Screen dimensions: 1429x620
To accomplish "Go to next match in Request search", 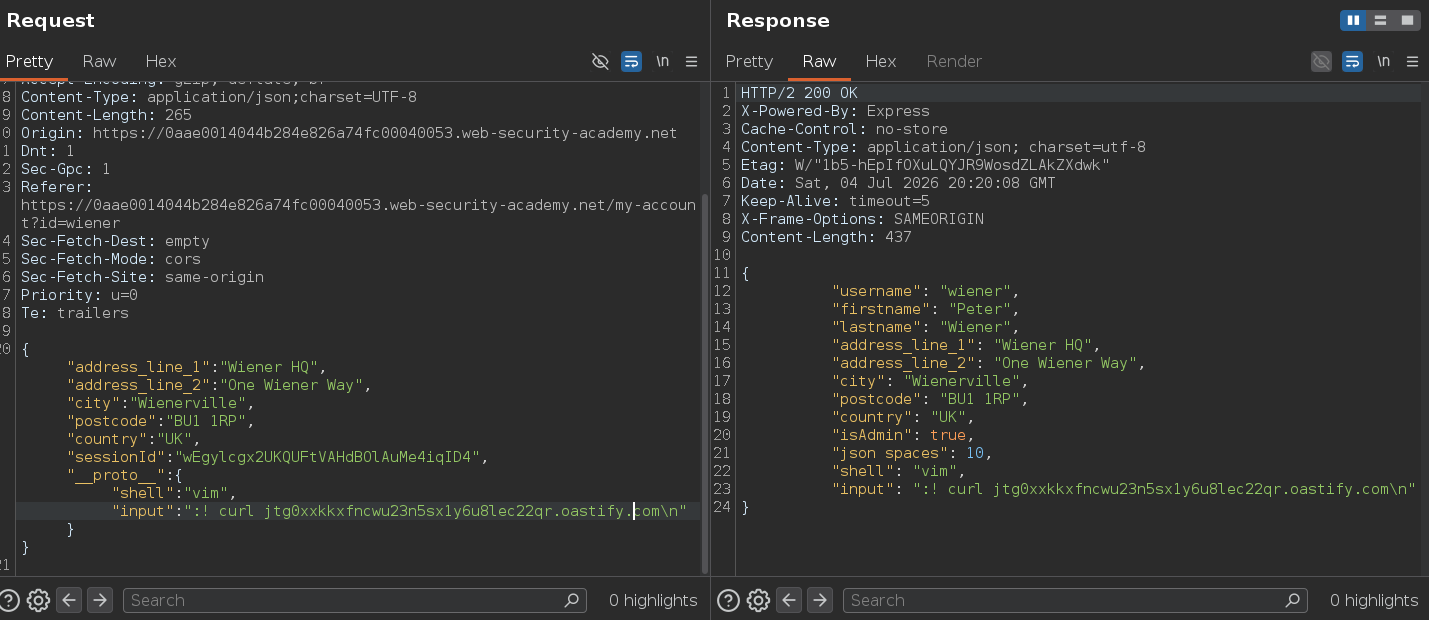I will click(99, 600).
